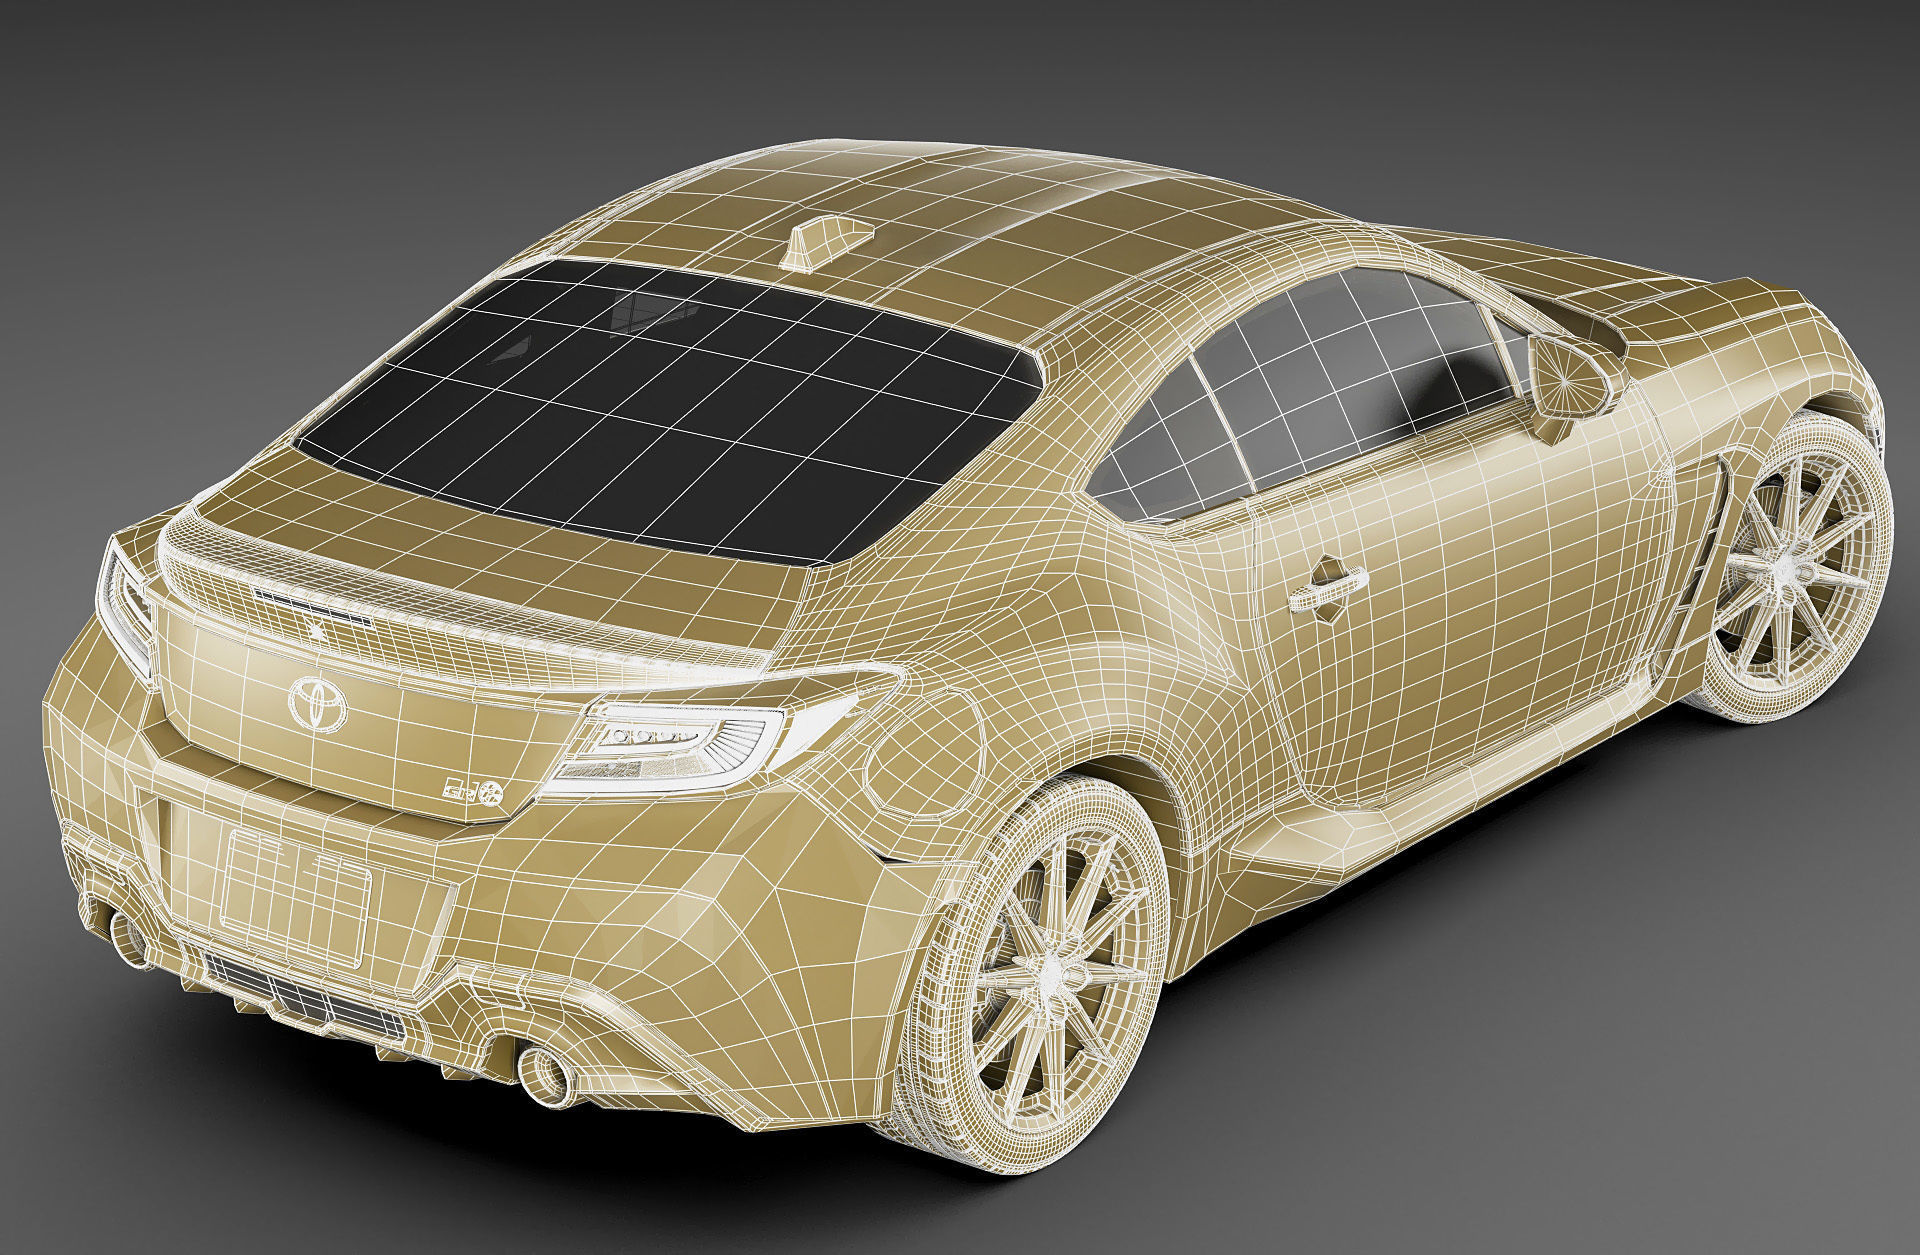
Task: Select the round fuel filler cap
Action: (926, 756)
